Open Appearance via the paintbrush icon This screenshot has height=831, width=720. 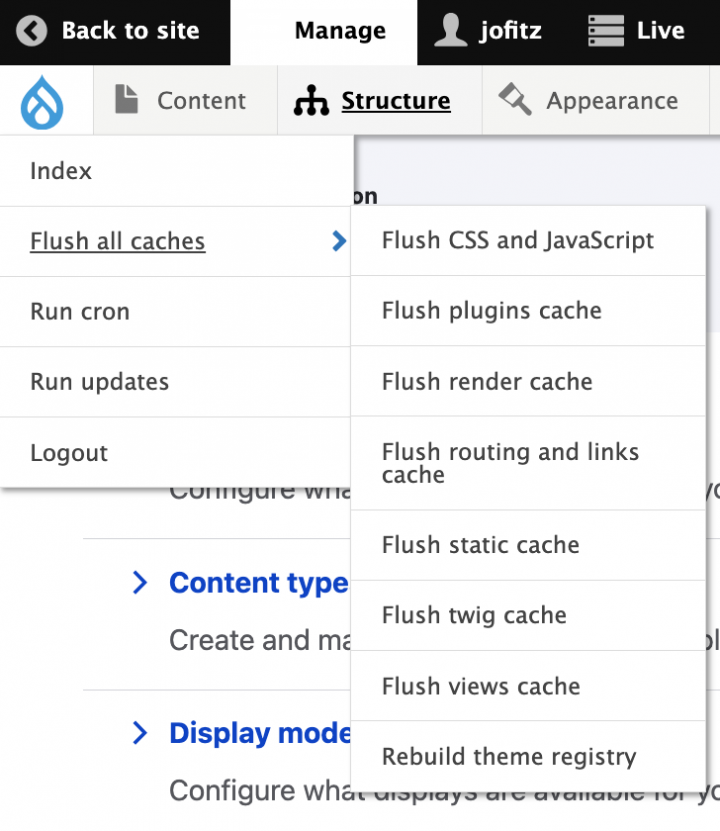click(x=514, y=99)
